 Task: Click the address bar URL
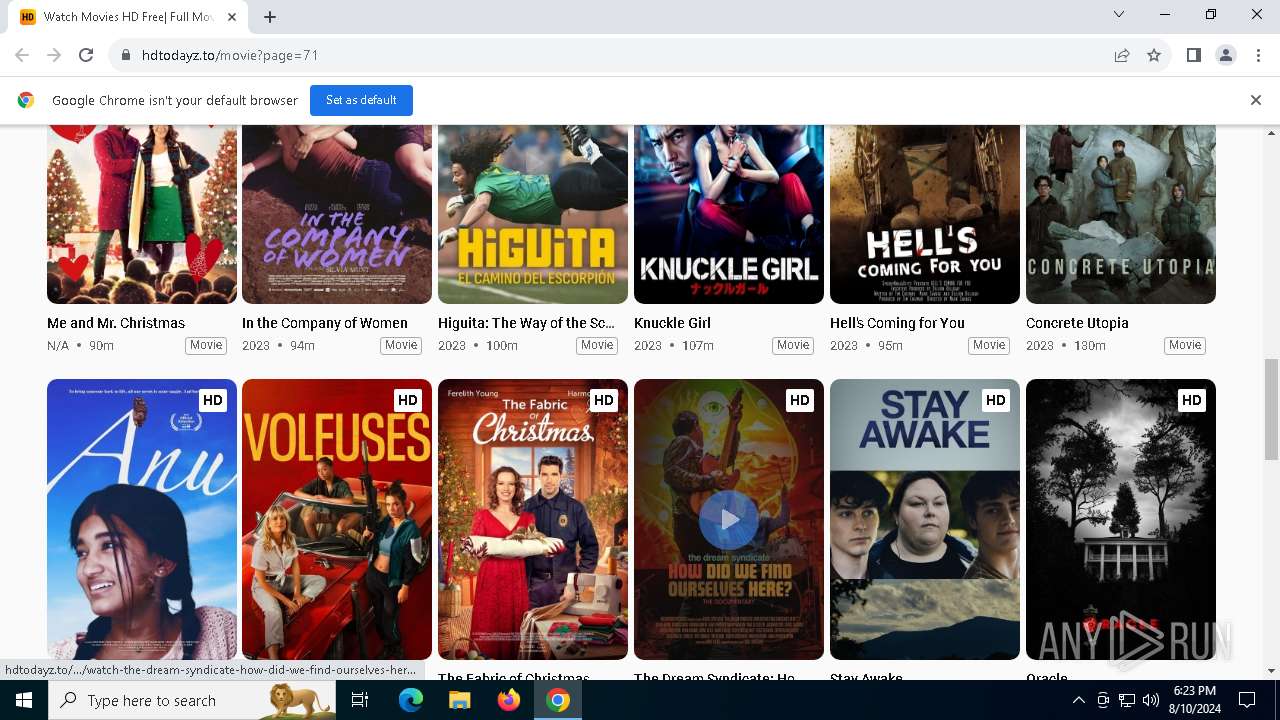tap(230, 55)
